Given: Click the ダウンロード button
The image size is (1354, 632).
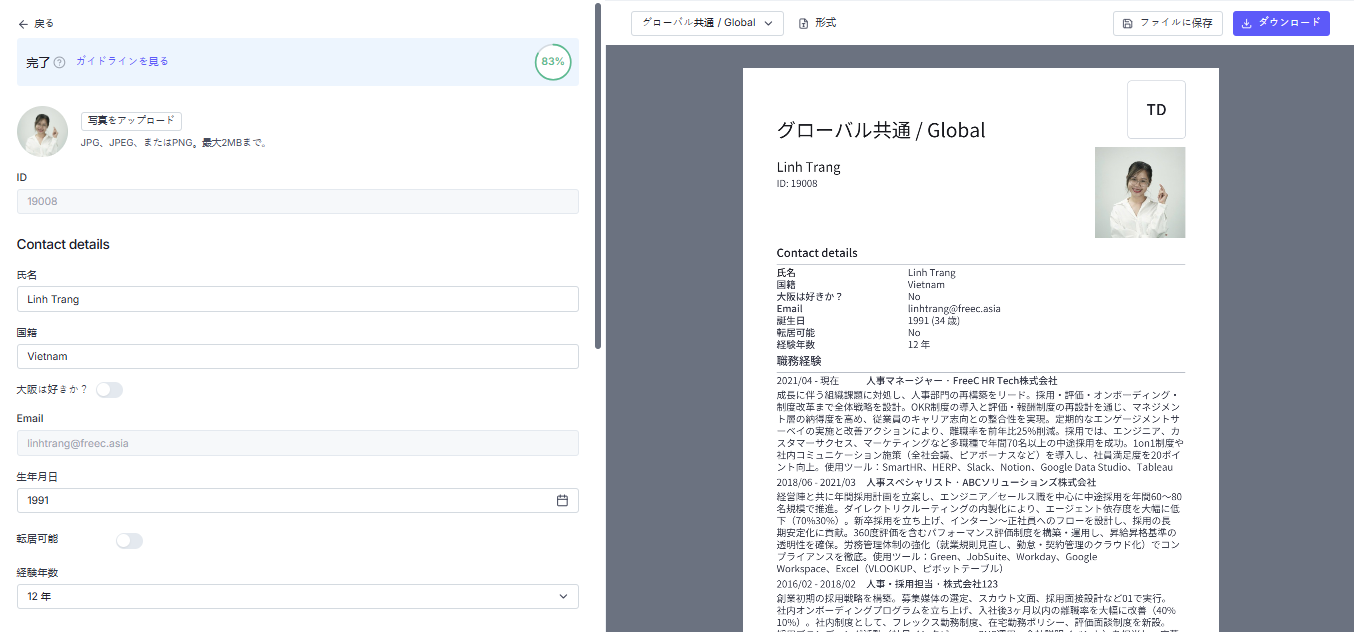Looking at the screenshot, I should pos(1281,23).
